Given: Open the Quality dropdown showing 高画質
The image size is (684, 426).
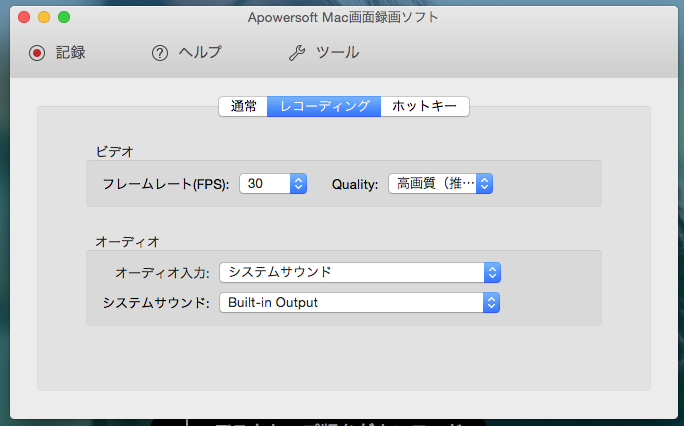Looking at the screenshot, I should (x=441, y=184).
